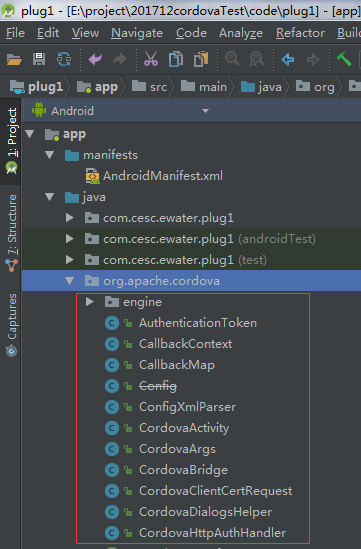
Task: Open the Refactor menu
Action: 300,33
